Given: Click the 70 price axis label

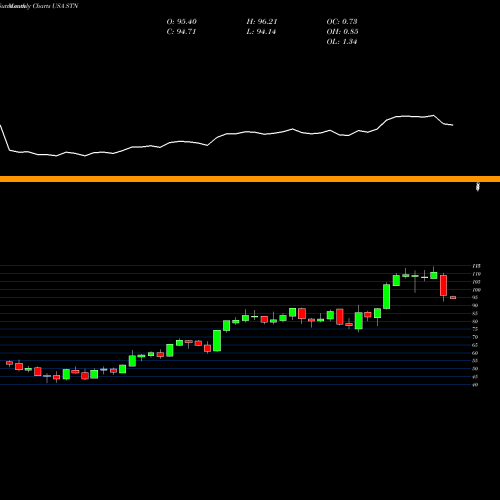Looking at the screenshot, I should pyautogui.click(x=475, y=337).
